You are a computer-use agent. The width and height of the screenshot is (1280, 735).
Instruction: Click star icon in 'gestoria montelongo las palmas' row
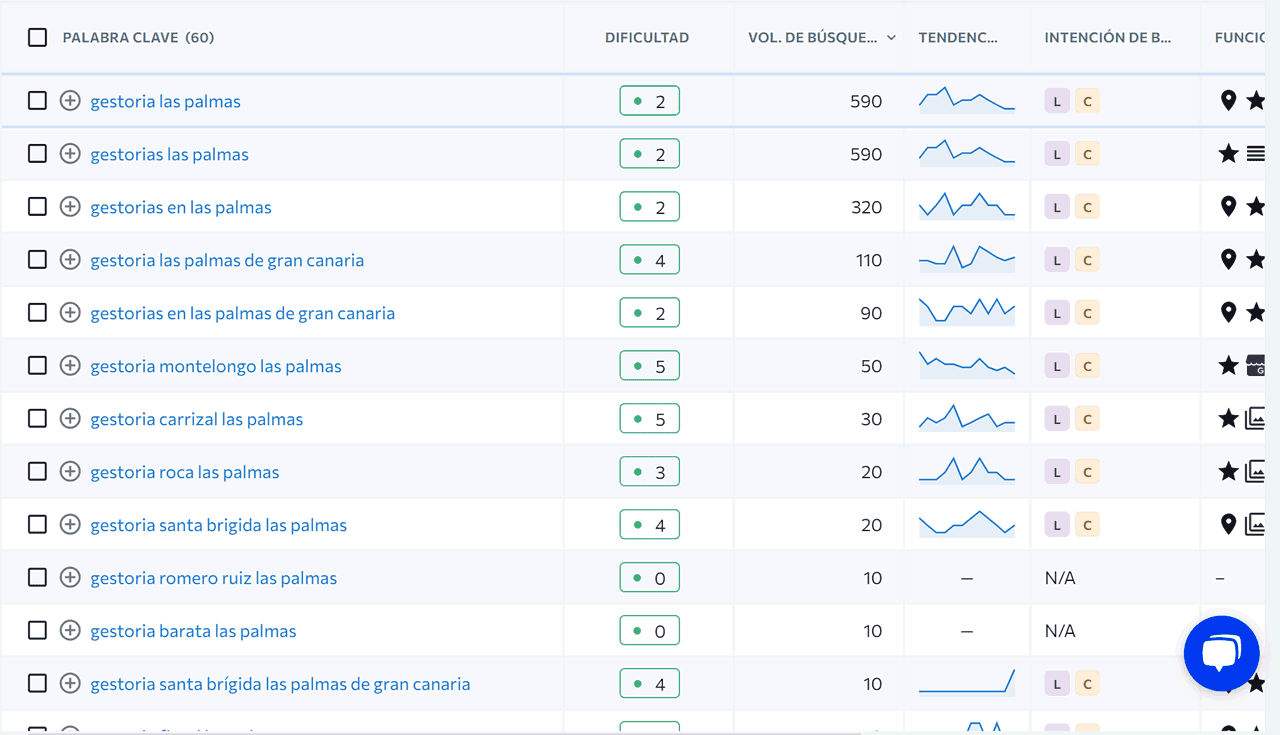click(1229, 366)
